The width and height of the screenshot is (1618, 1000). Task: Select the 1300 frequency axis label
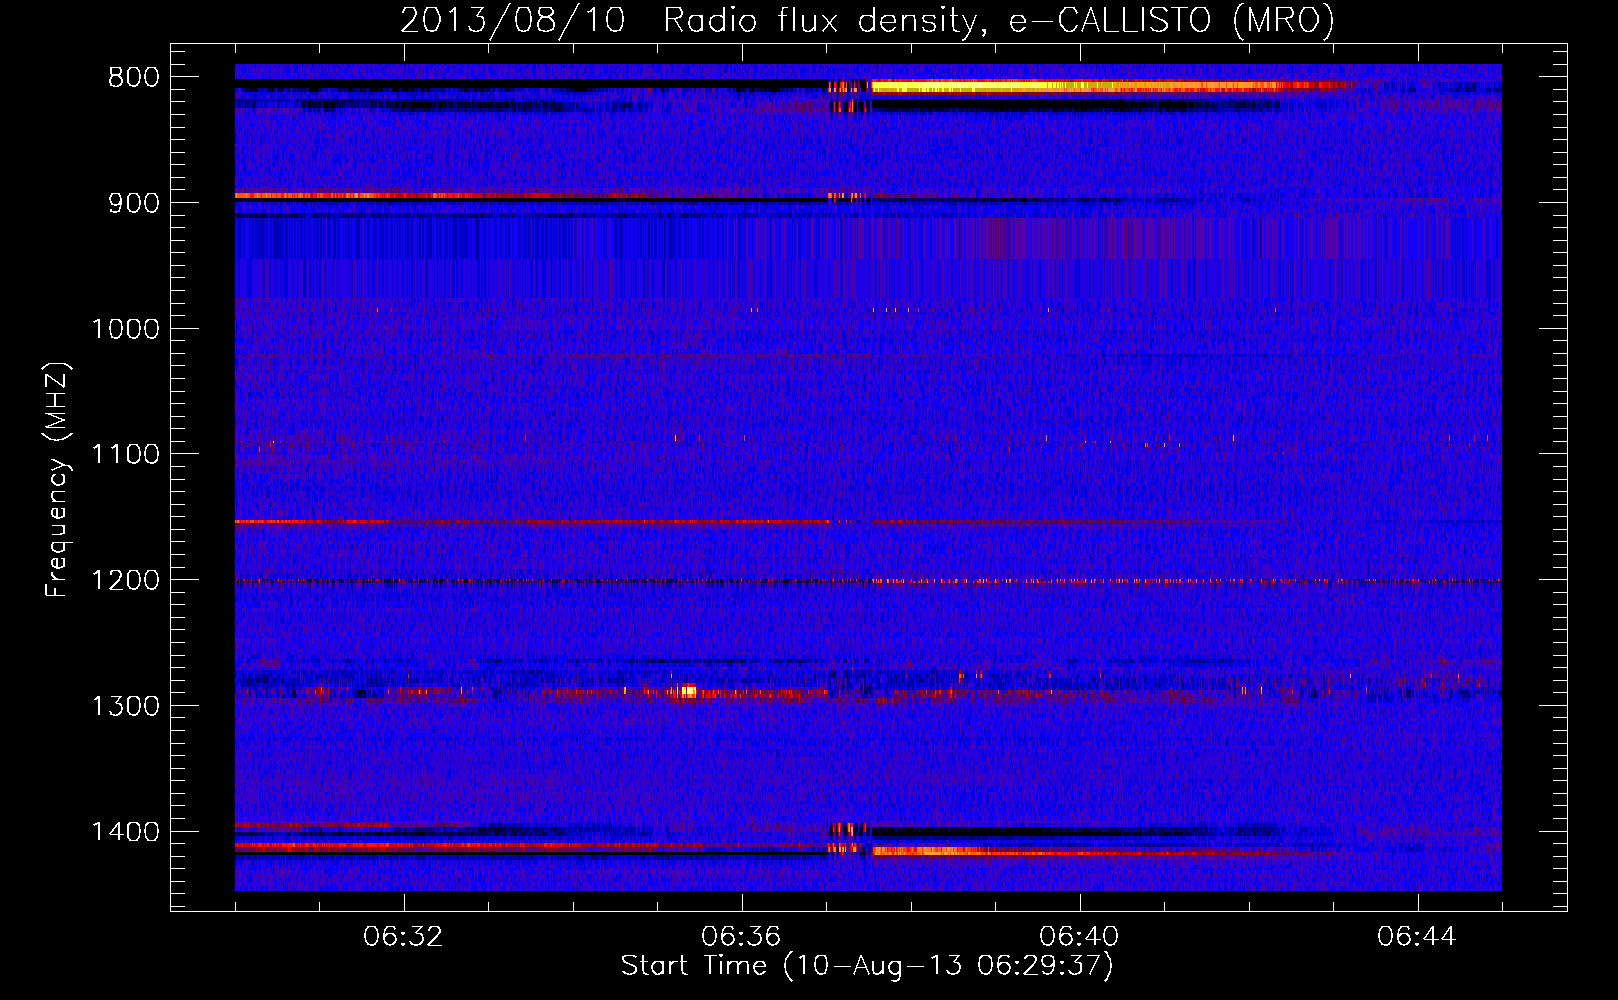tap(125, 706)
